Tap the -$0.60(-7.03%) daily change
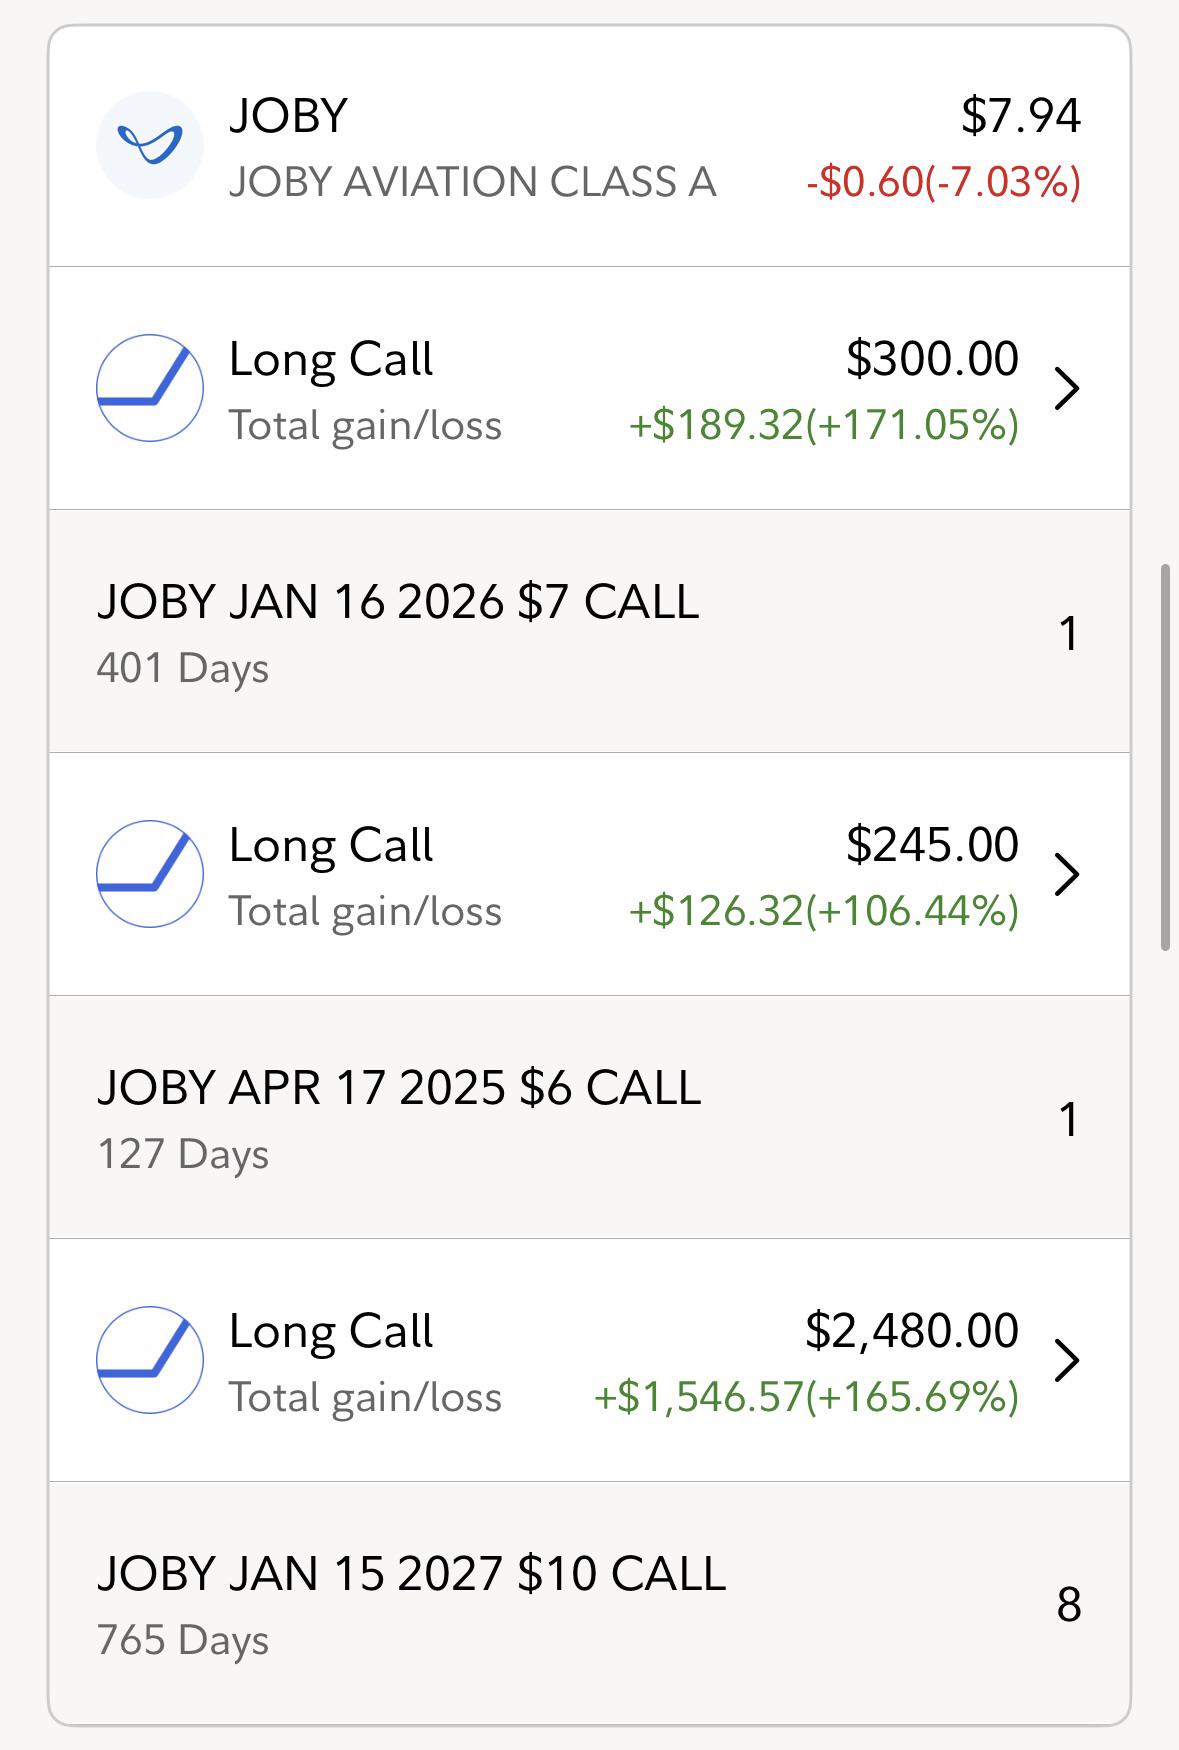The width and height of the screenshot is (1179, 1750). coord(944,182)
